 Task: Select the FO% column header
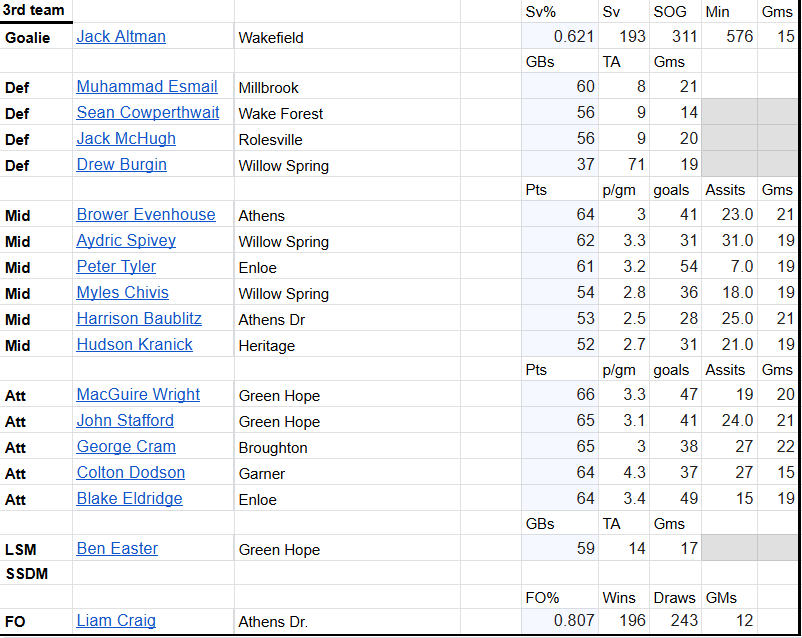click(x=560, y=597)
